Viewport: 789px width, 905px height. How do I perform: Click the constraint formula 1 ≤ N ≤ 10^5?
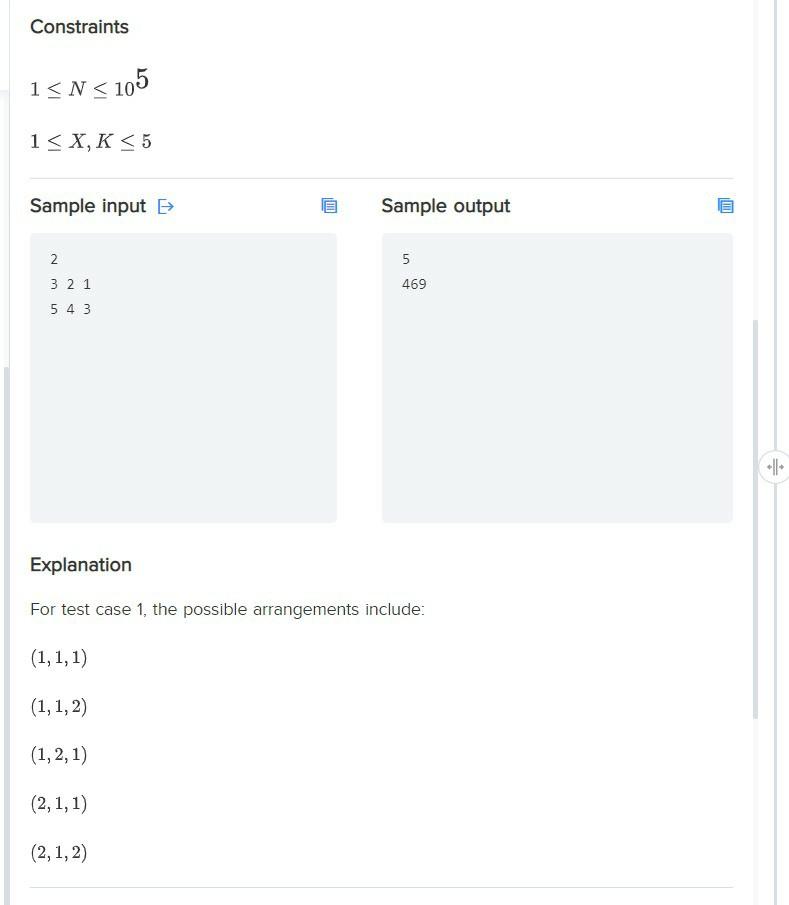(89, 84)
